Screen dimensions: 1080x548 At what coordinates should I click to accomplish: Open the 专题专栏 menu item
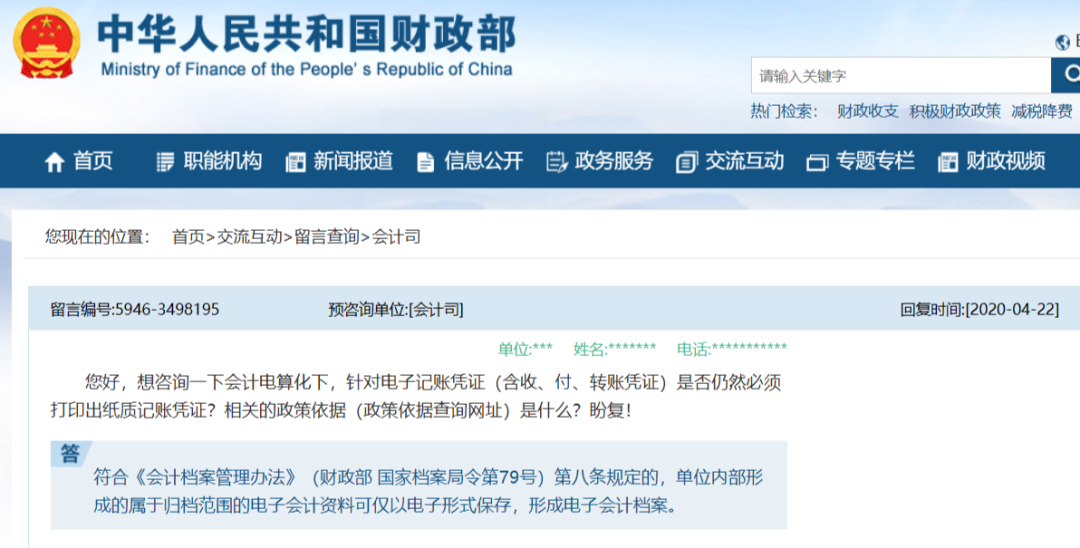coord(875,161)
